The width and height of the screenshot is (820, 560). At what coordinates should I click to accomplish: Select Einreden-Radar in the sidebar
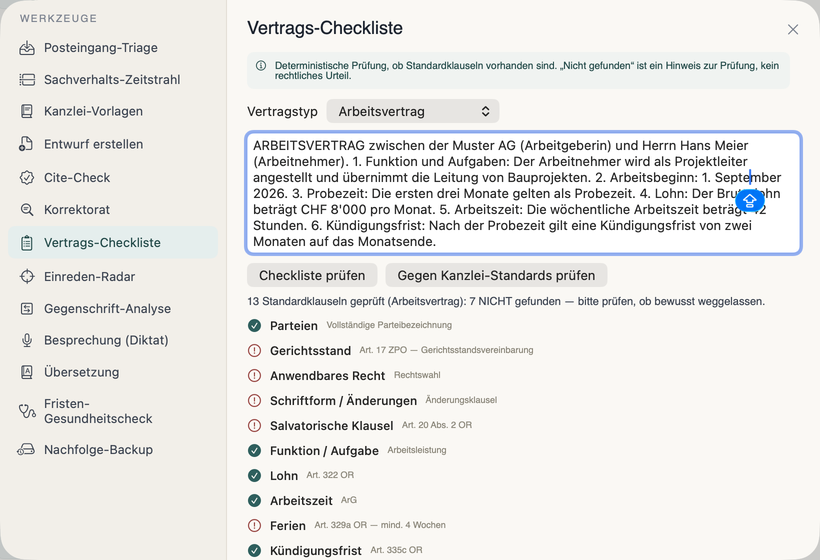[113, 277]
